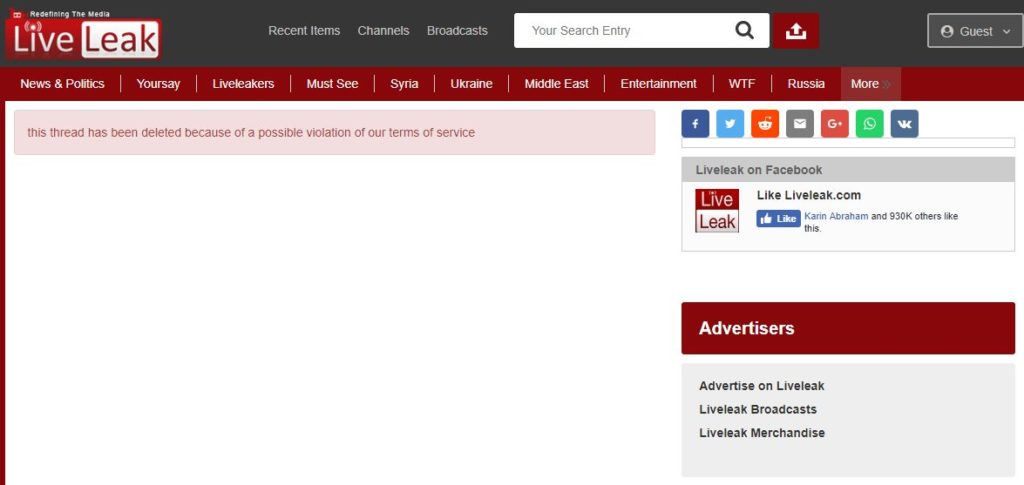1024x485 pixels.
Task: Share the page via email icon
Action: coord(800,124)
